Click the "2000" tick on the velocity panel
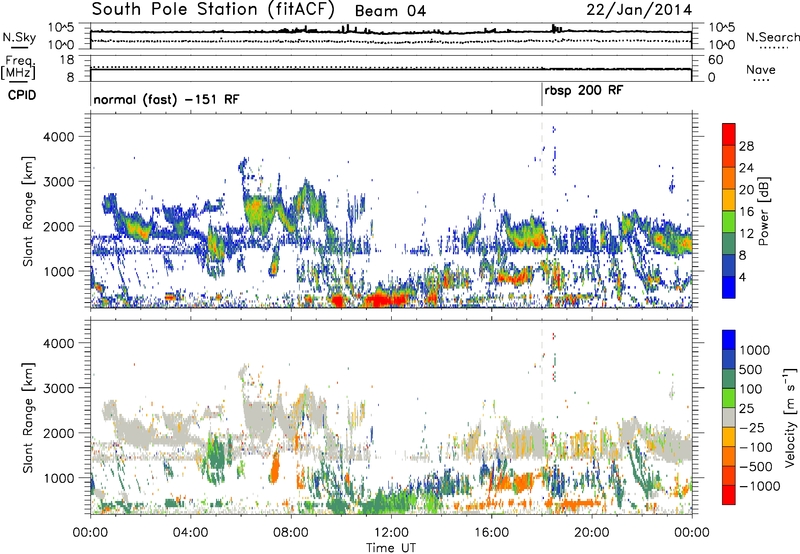This screenshot has width=800, height=554. click(x=58, y=433)
